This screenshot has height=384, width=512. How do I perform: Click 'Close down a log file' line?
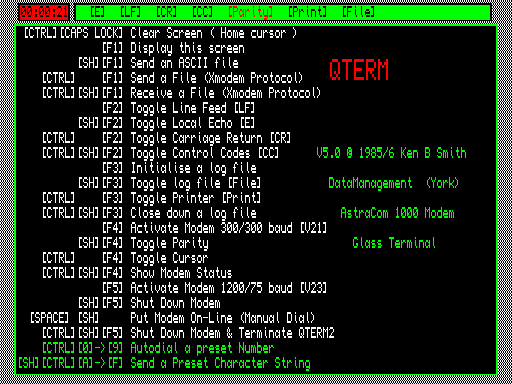pos(193,214)
